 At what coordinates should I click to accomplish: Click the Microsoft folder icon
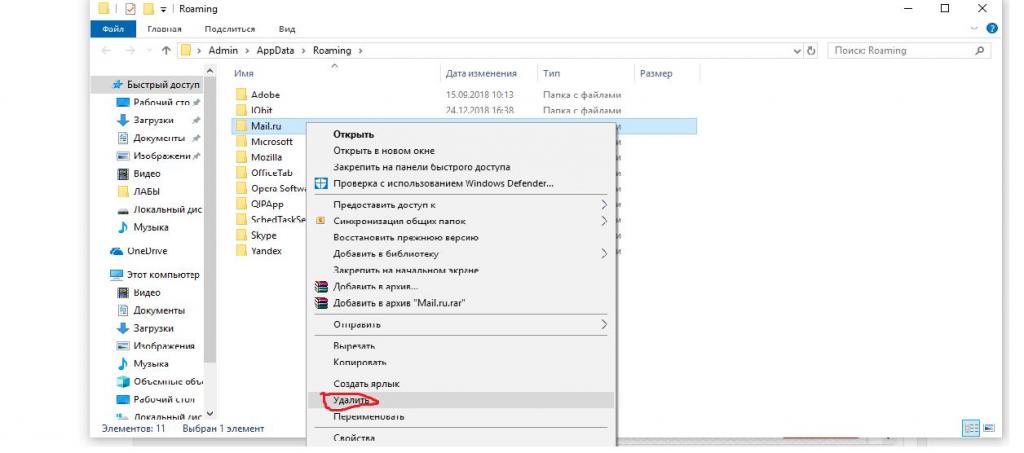click(241, 142)
